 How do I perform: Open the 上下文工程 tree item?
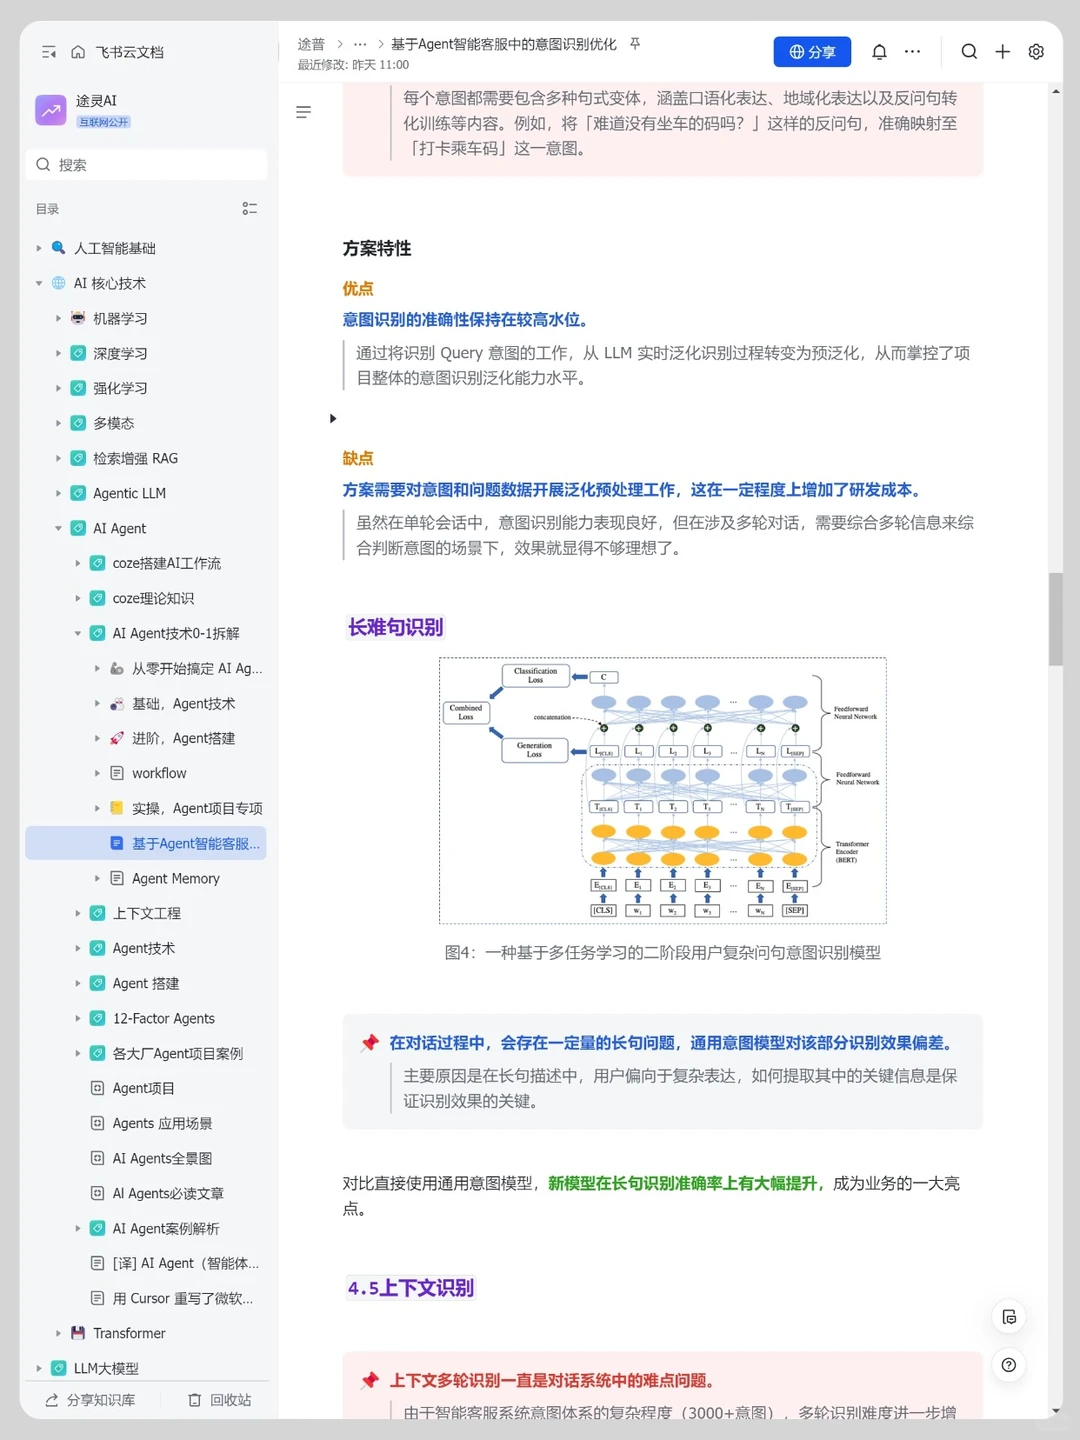(146, 913)
